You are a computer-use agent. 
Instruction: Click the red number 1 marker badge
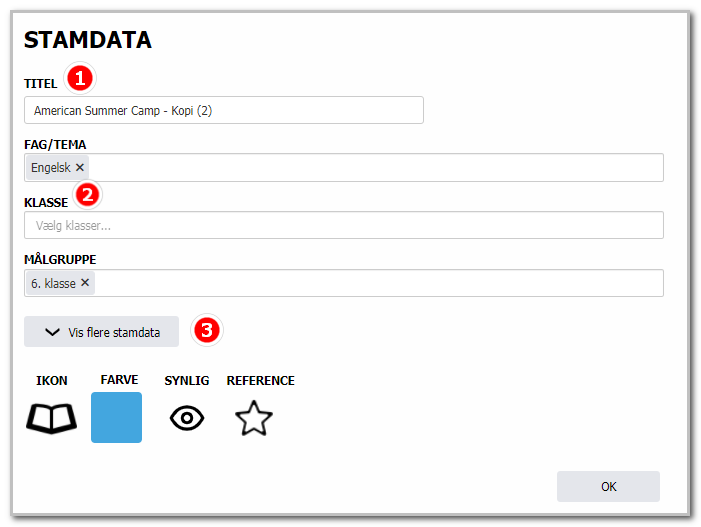80,78
